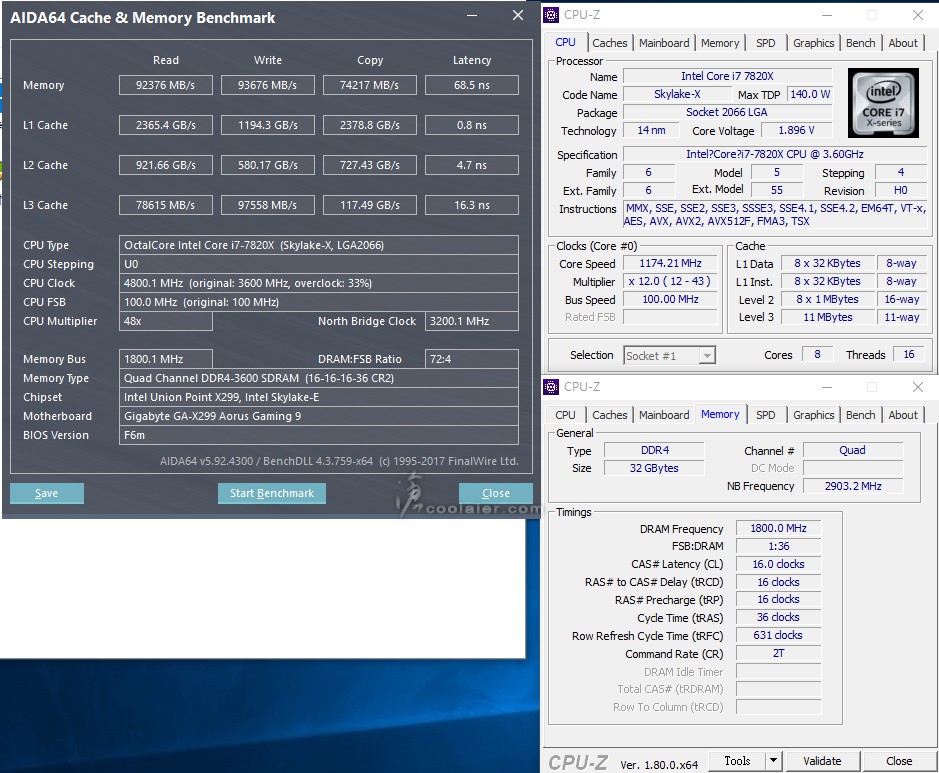Image resolution: width=939 pixels, height=773 pixels.
Task: Click the Code Name Skylake-X field
Action: 677,94
